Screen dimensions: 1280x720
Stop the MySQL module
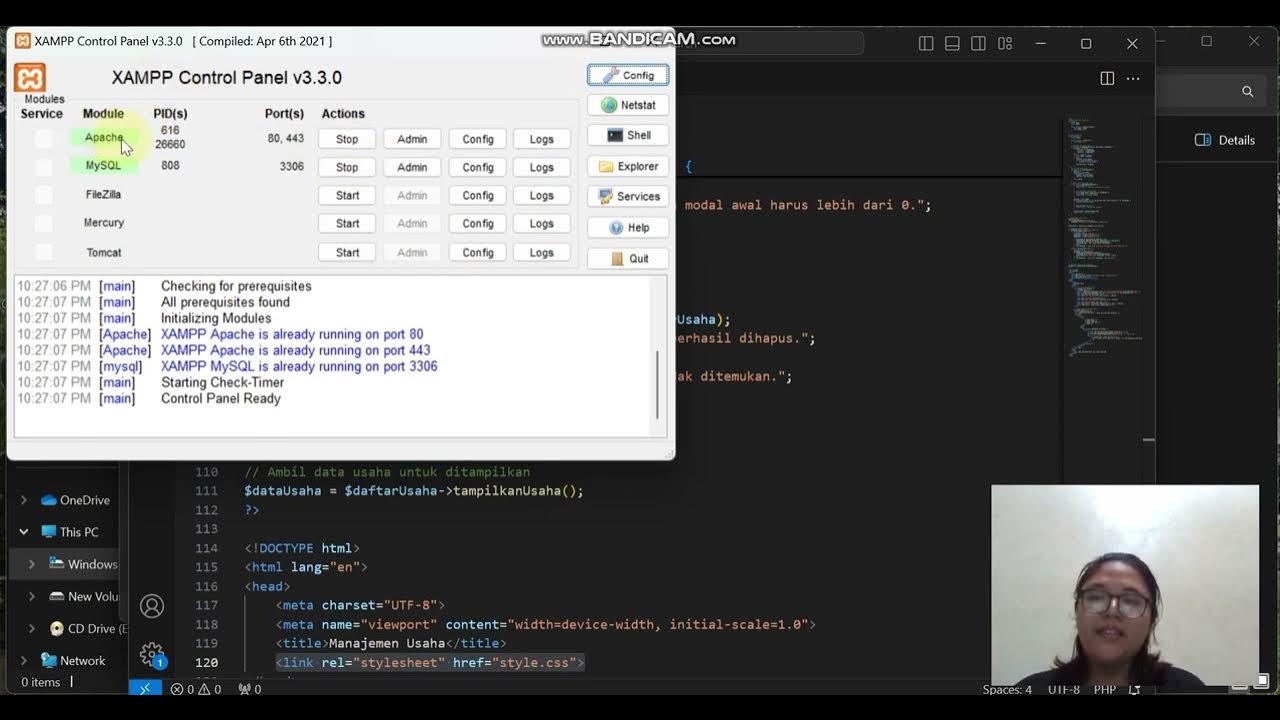pos(347,167)
